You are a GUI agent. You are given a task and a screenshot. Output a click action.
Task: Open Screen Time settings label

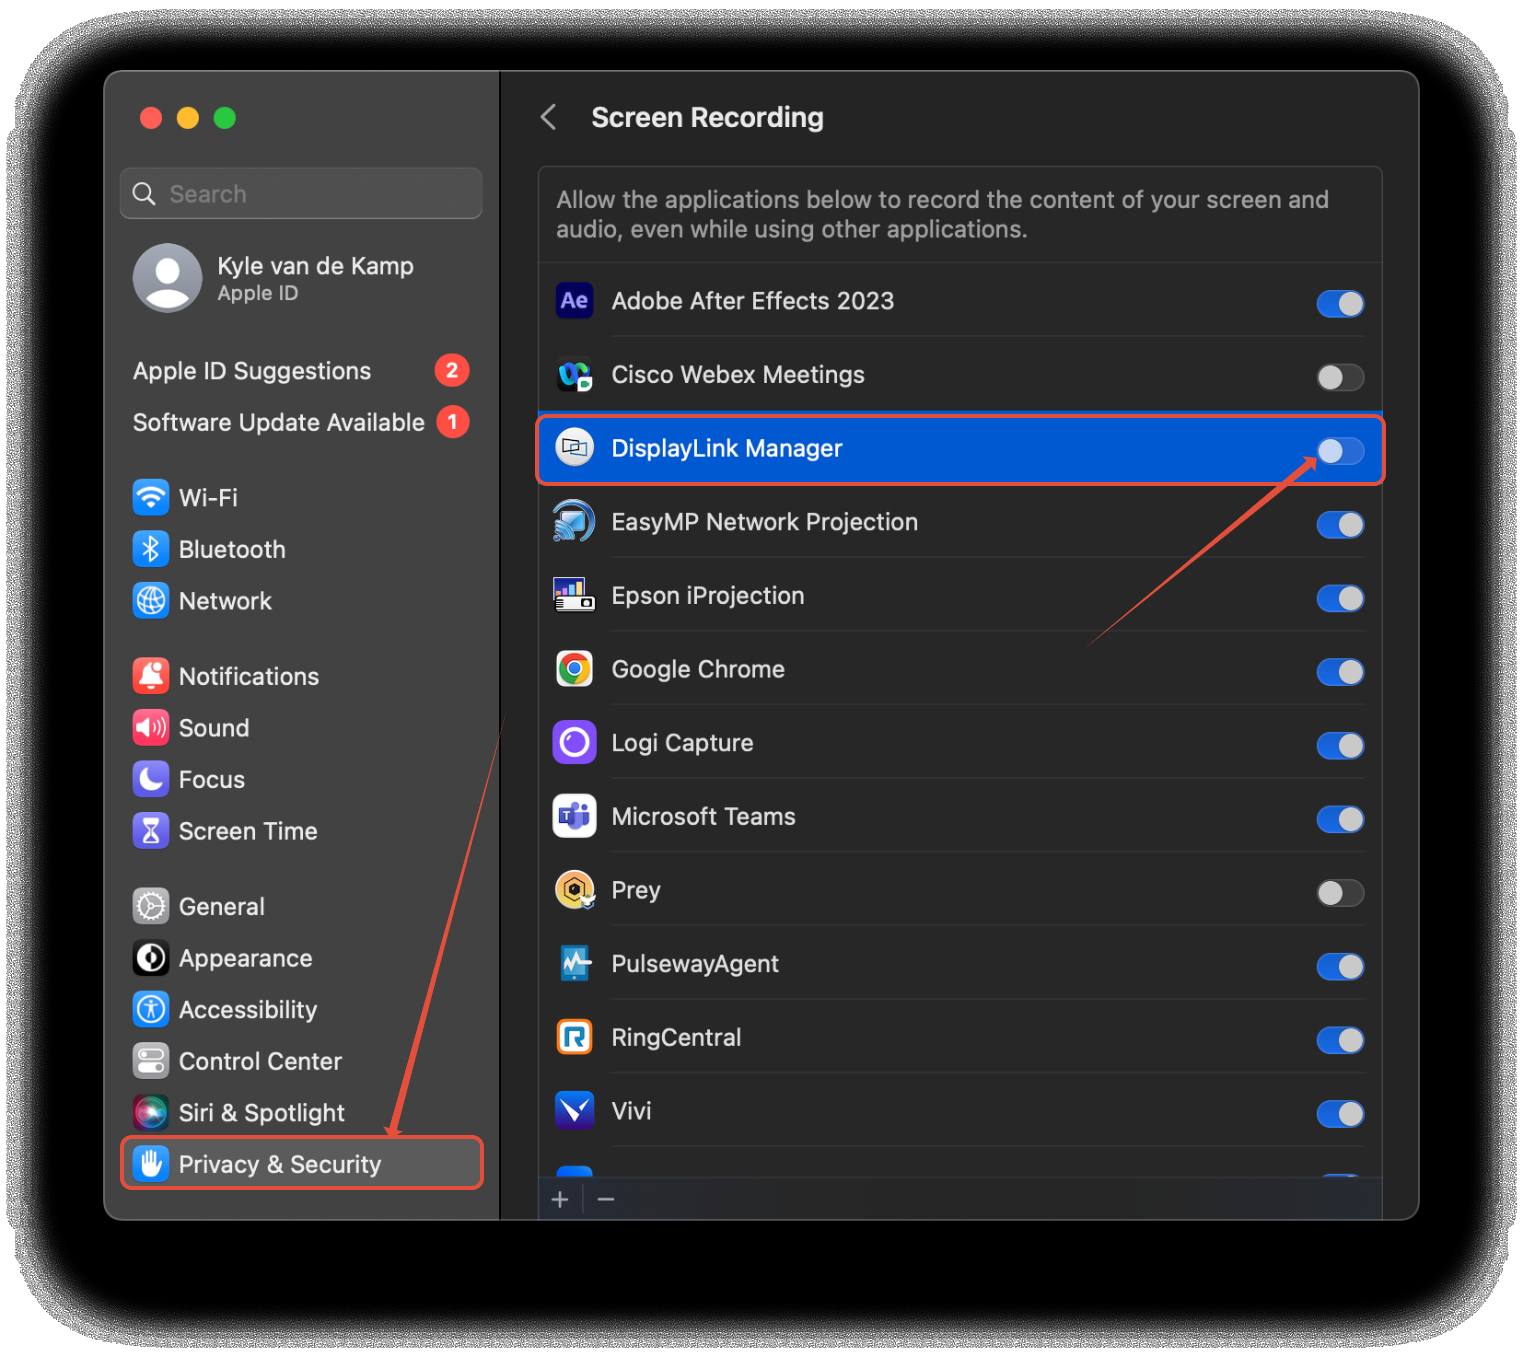tap(248, 831)
